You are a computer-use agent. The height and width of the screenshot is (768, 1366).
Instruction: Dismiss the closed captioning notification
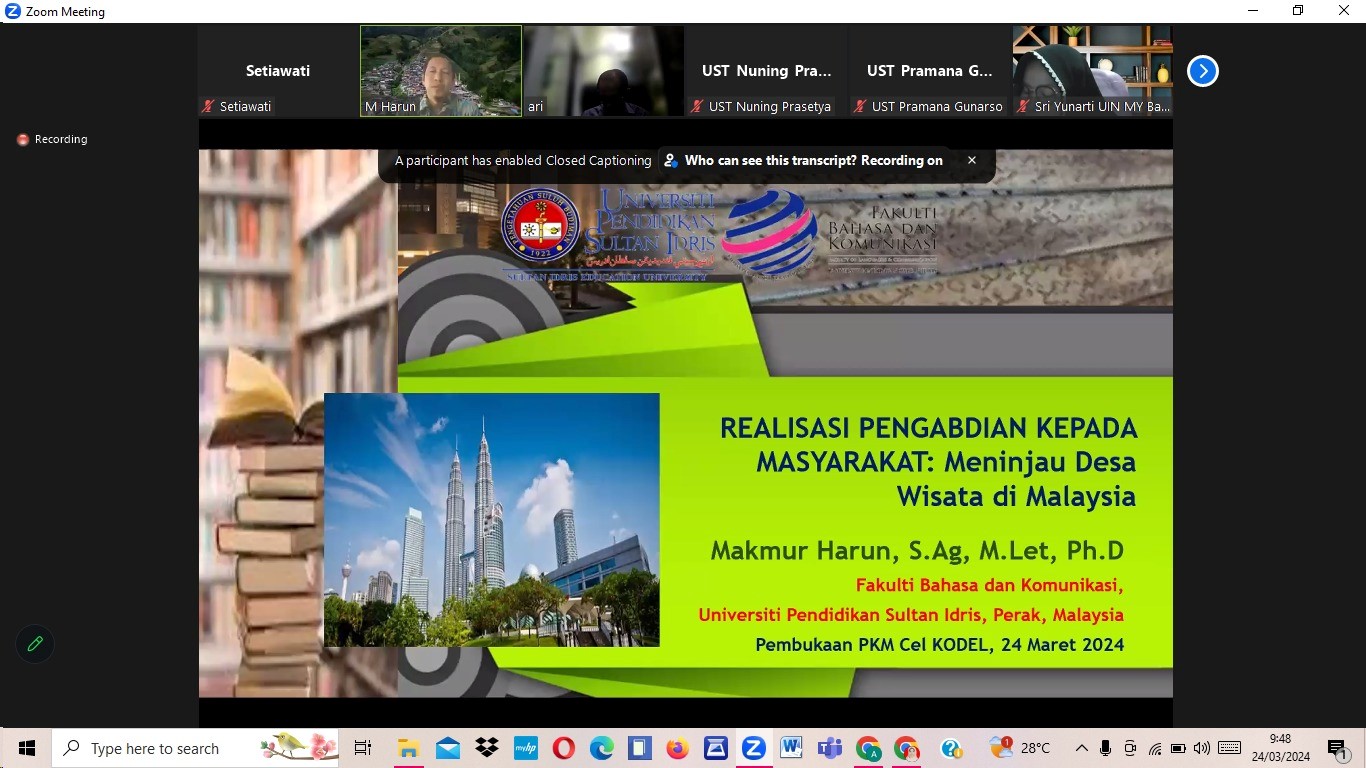[x=971, y=160]
